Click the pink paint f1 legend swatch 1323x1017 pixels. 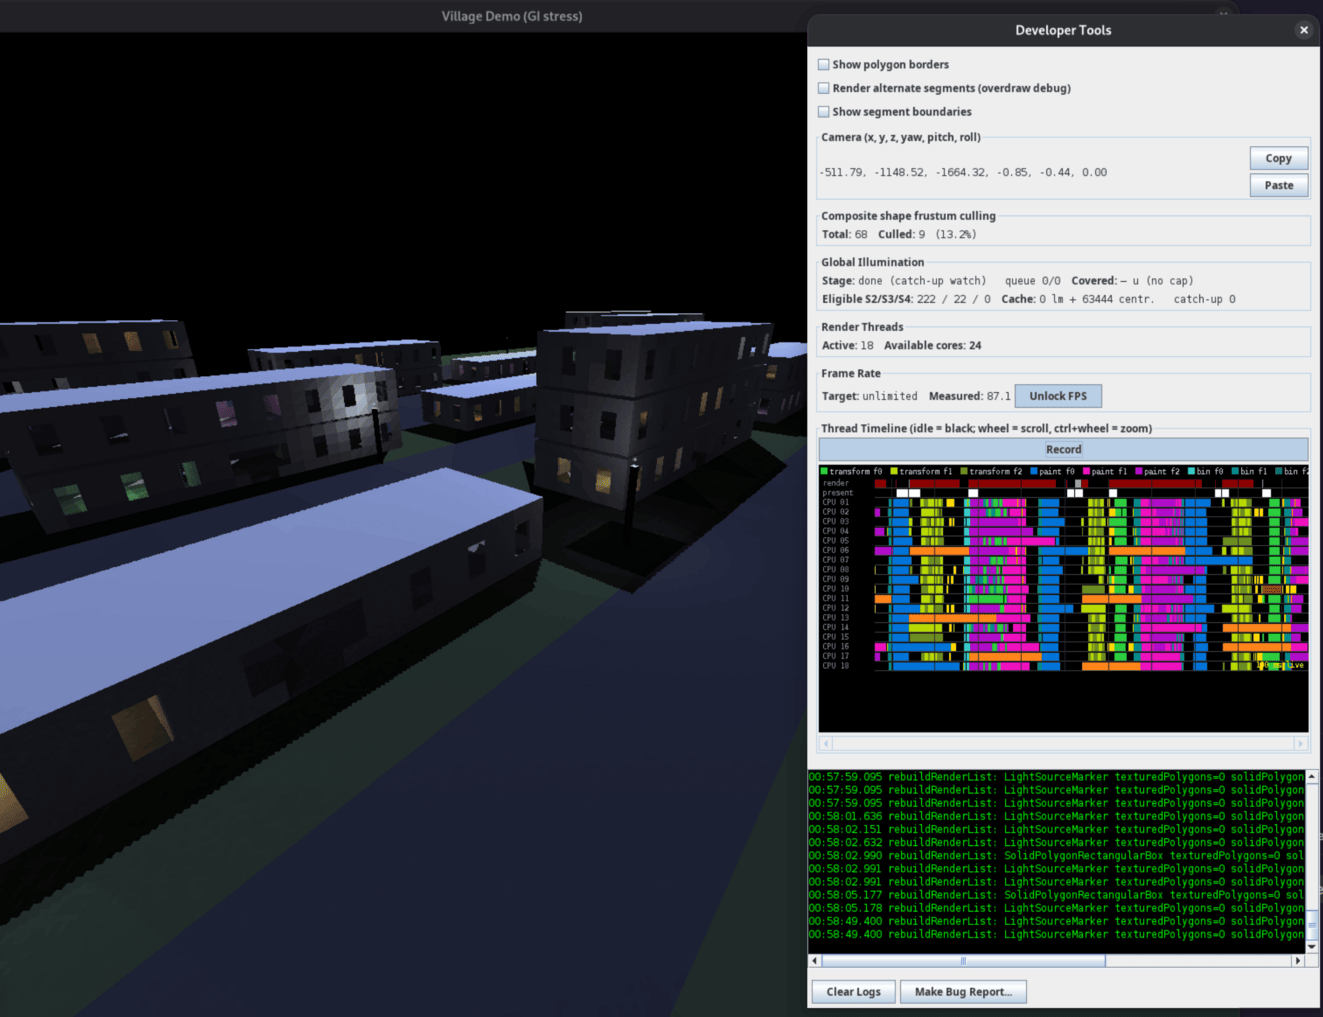click(1087, 471)
